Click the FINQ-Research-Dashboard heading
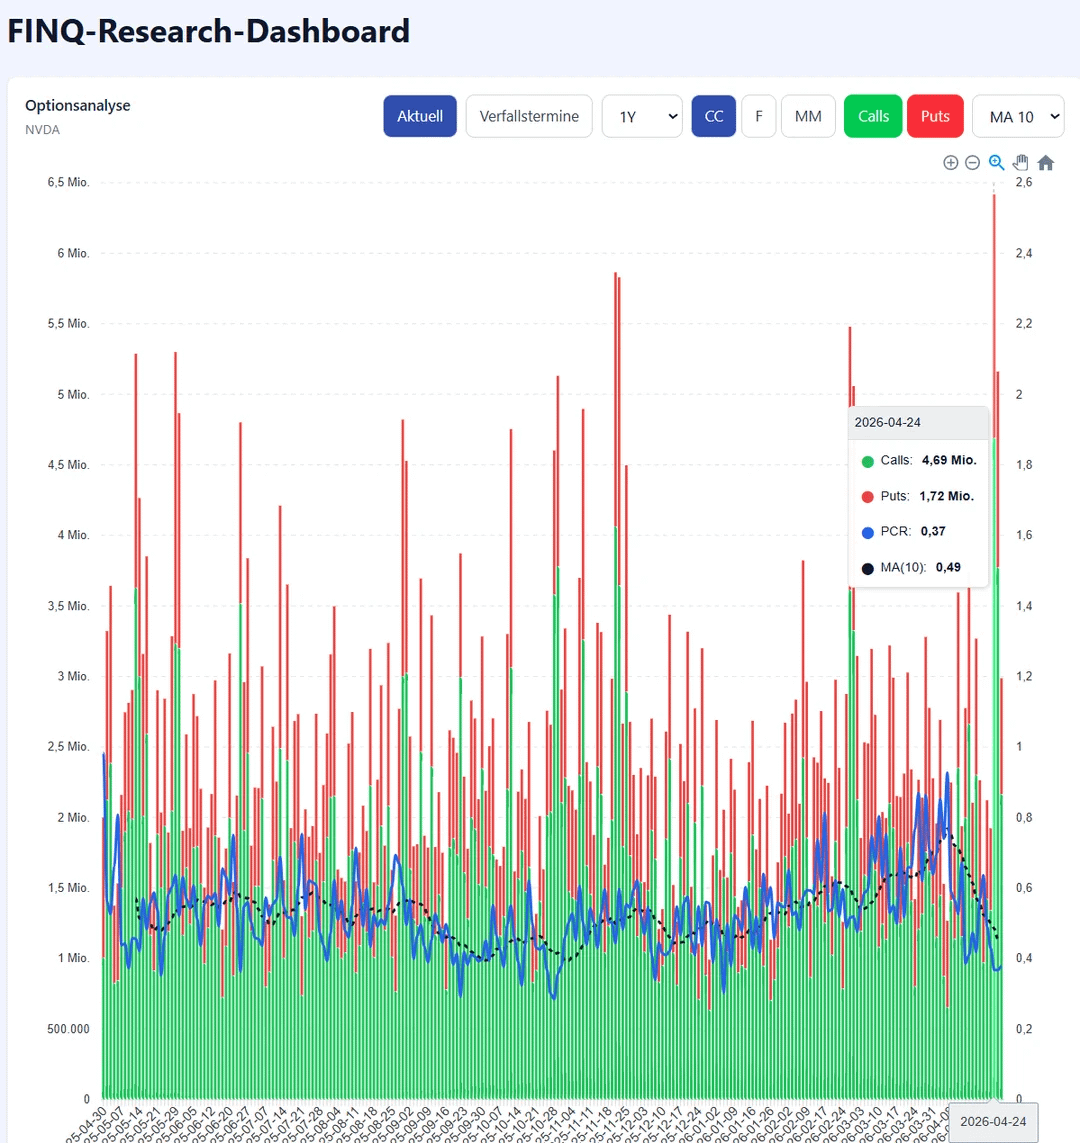Screen dimensions: 1080x1143 pyautogui.click(x=209, y=31)
